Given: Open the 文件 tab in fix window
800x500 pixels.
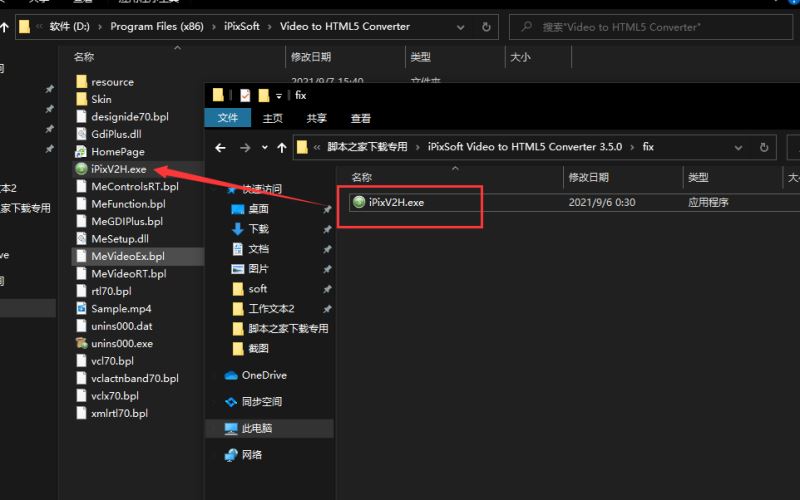Looking at the screenshot, I should (x=228, y=118).
